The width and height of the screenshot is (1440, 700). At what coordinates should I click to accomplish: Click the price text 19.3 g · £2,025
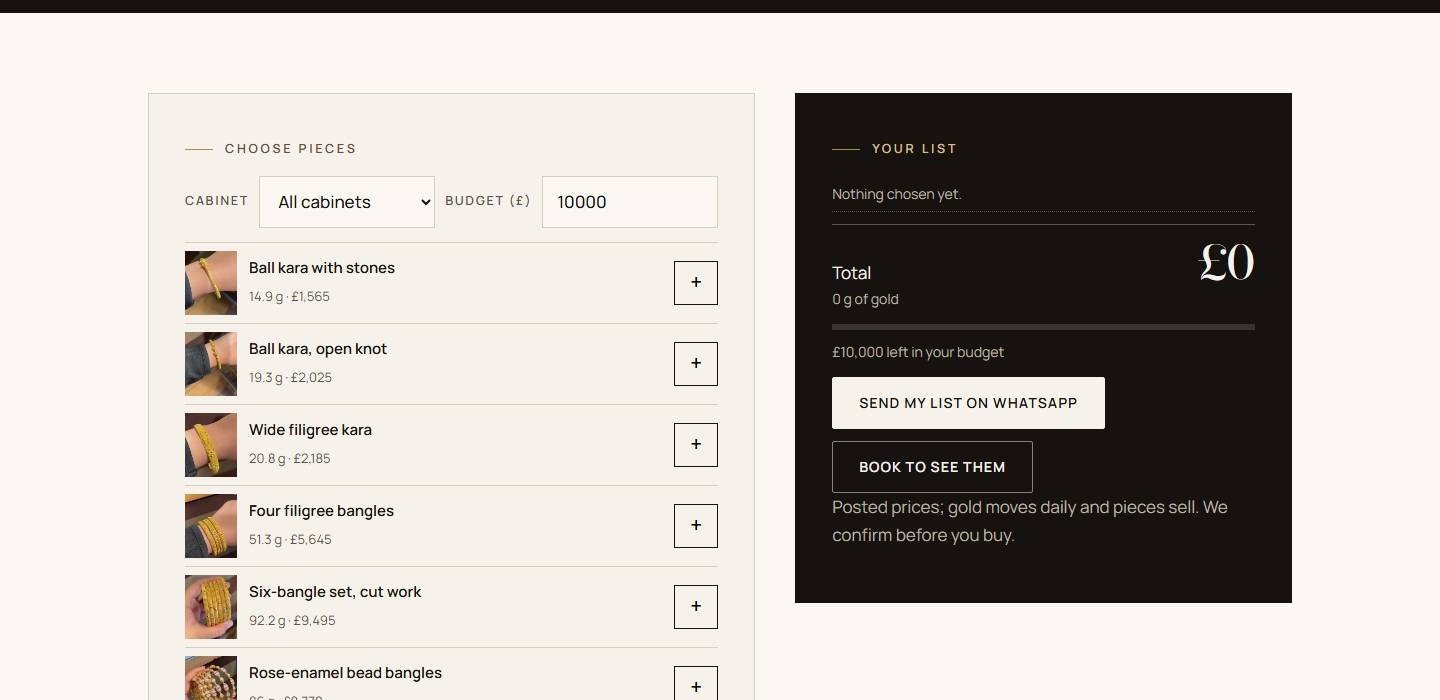coord(290,378)
